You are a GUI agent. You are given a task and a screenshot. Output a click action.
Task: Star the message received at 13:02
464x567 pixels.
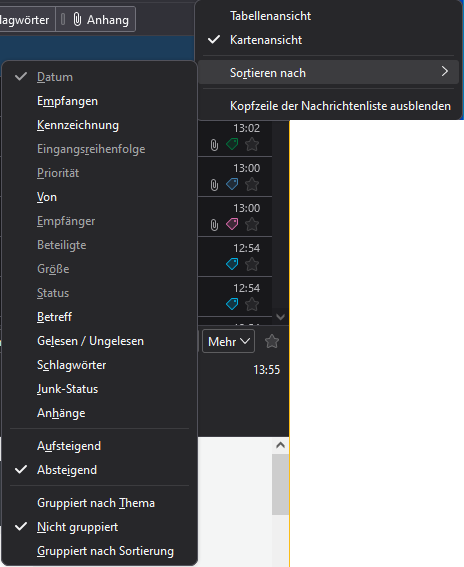point(252,144)
